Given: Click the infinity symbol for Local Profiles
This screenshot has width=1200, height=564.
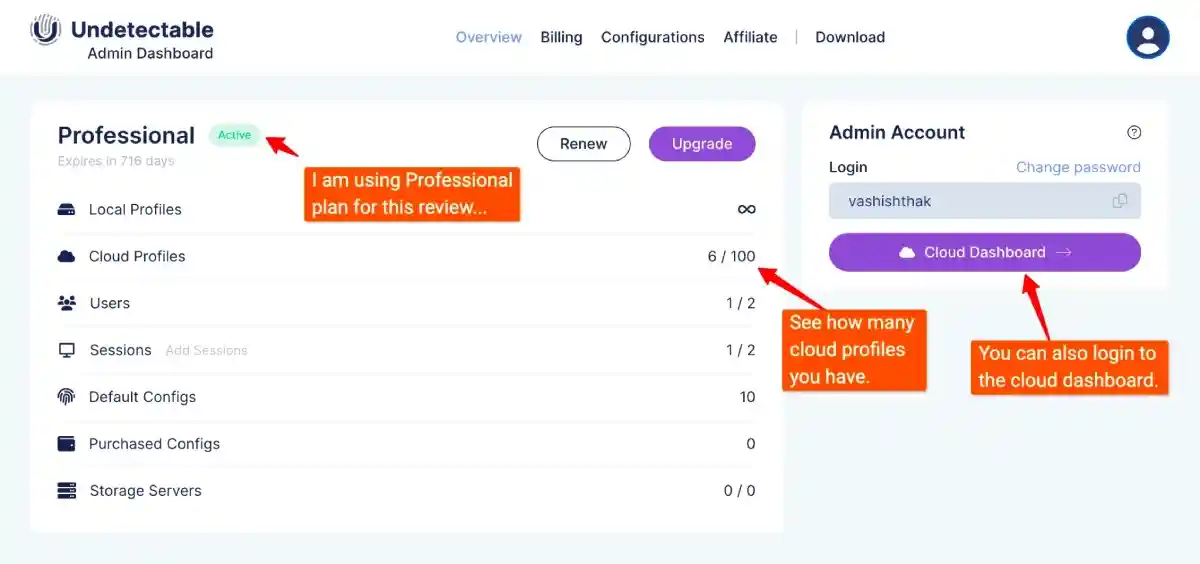Looking at the screenshot, I should tap(746, 209).
